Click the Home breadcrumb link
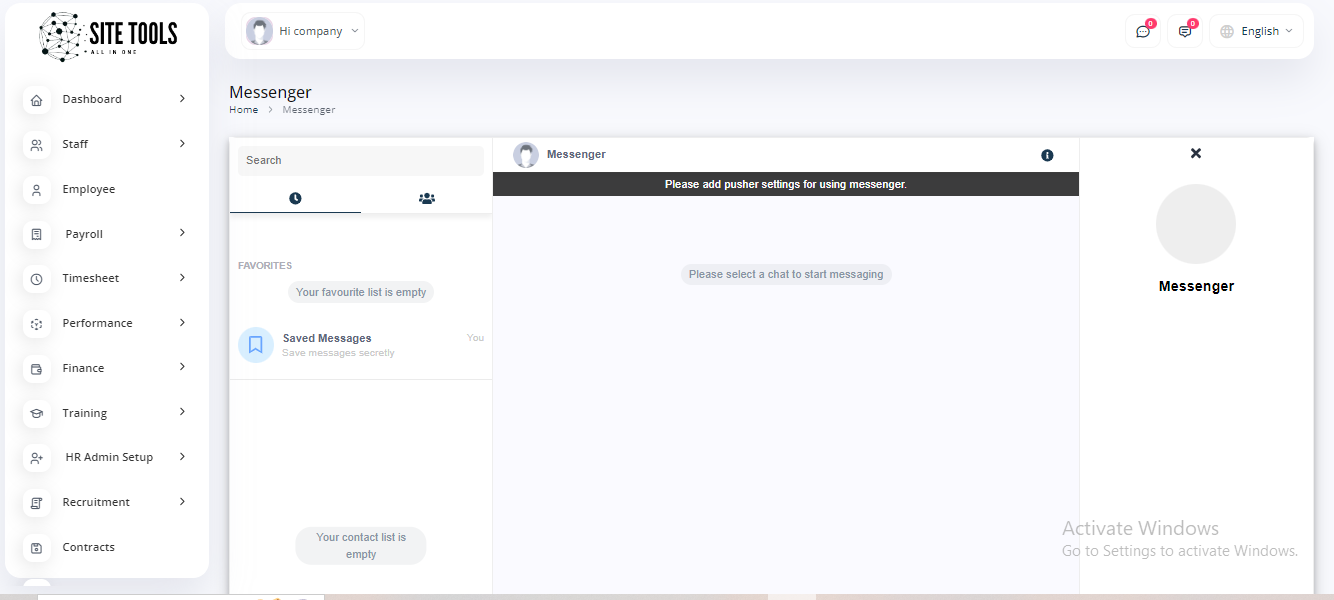Viewport: 1334px width, 600px height. point(243,110)
